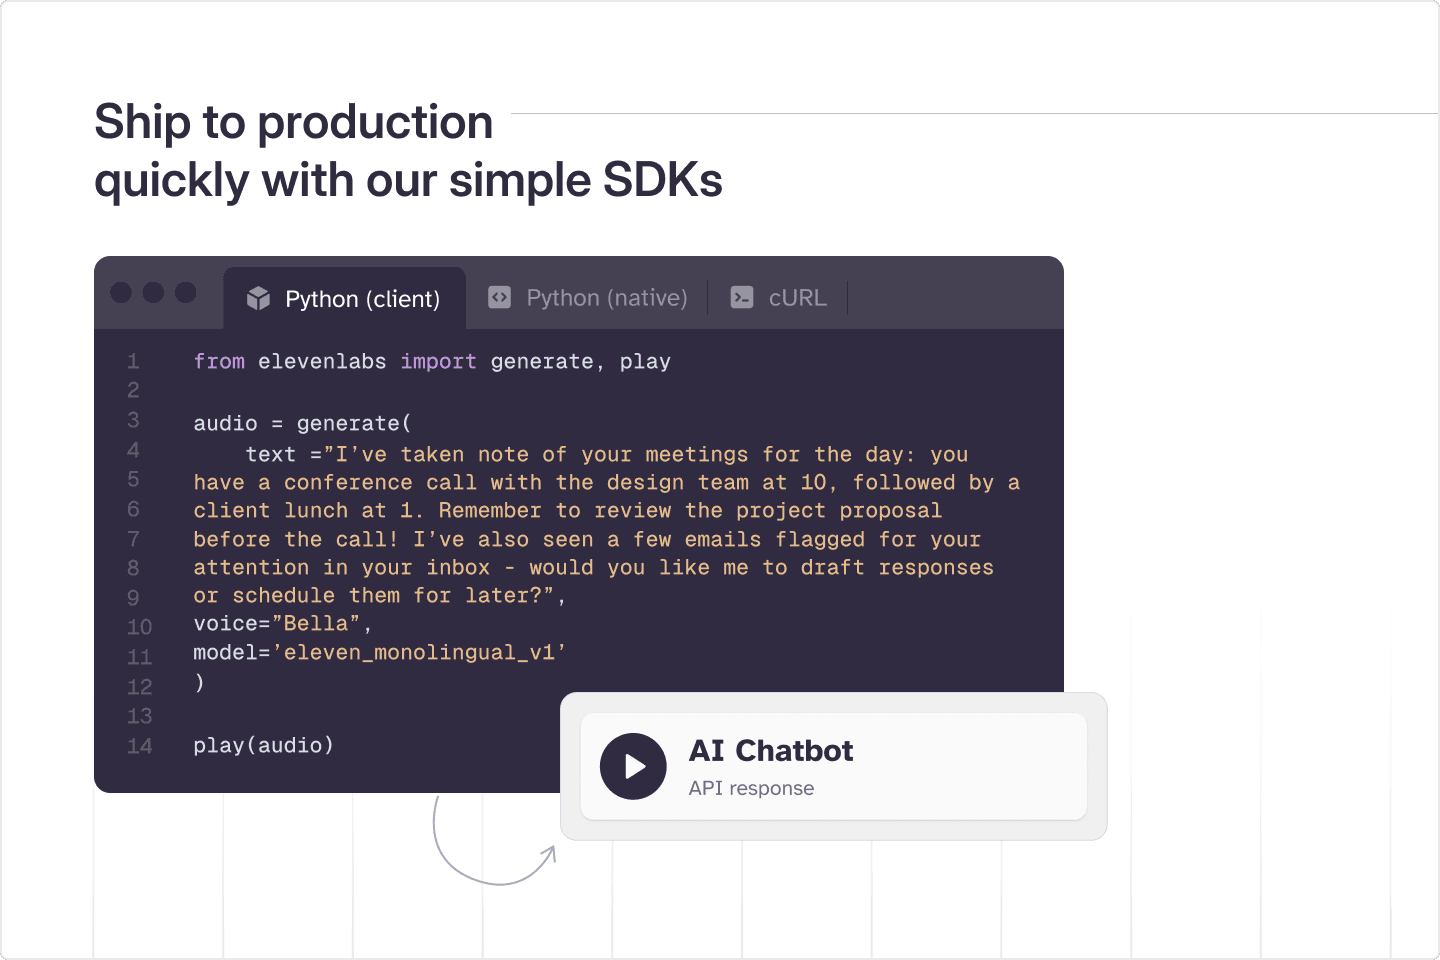Click the "Ship to production" heading
The height and width of the screenshot is (960, 1440).
tap(293, 122)
